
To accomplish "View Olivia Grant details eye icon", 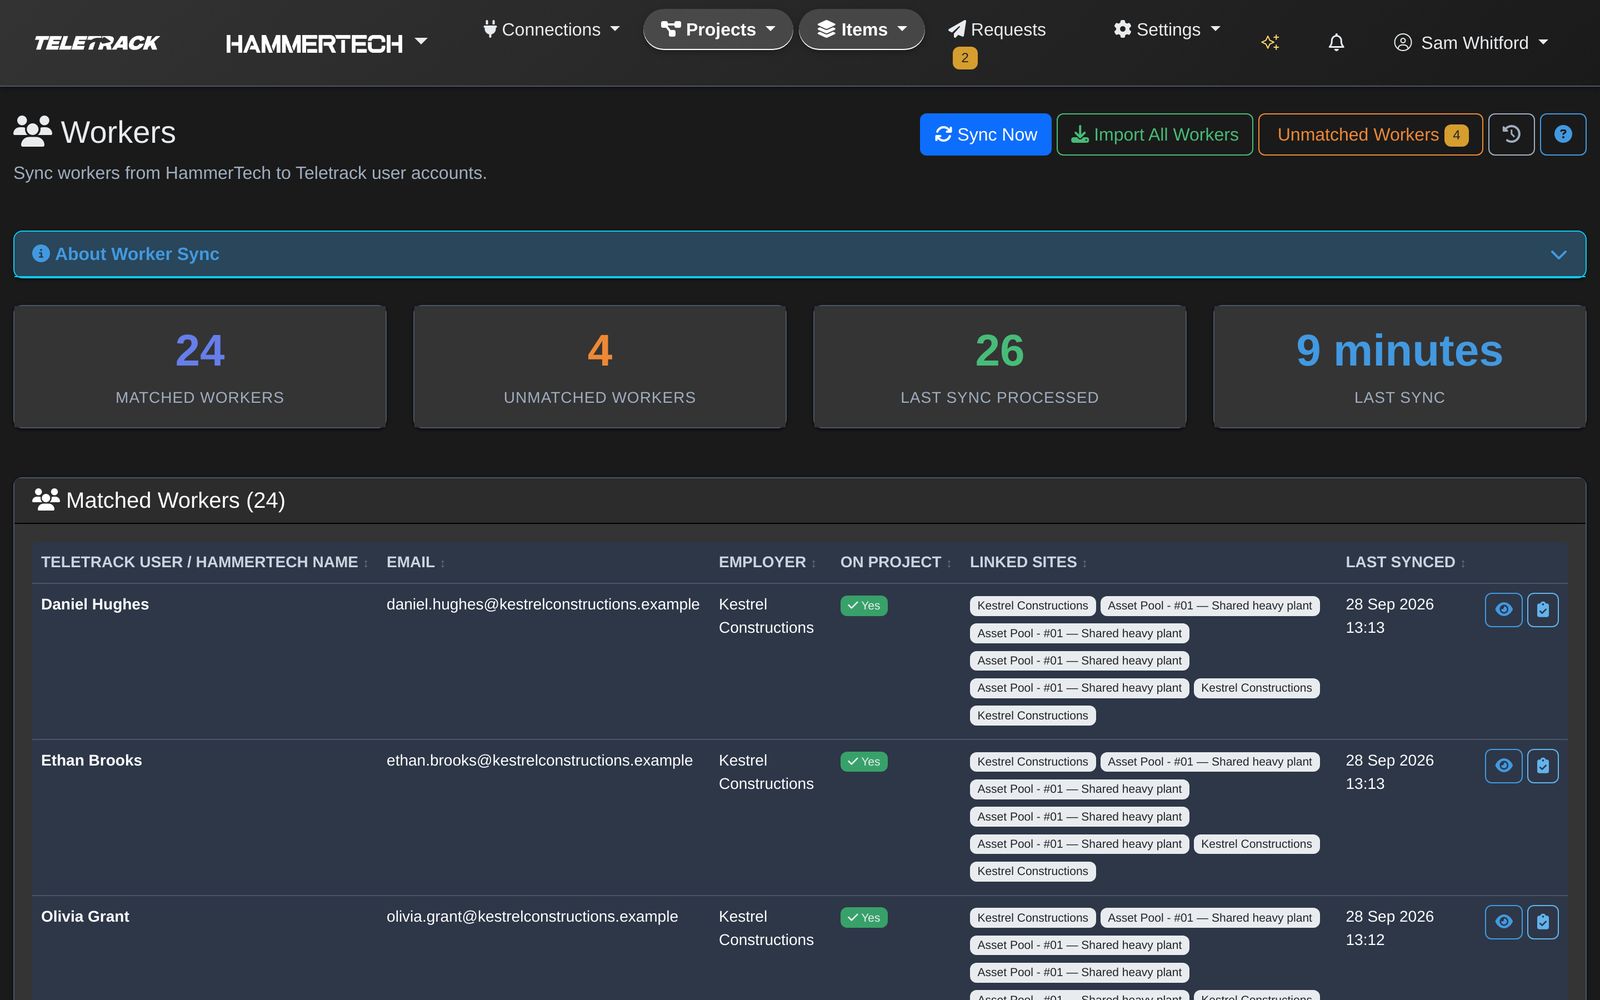I will point(1504,921).
